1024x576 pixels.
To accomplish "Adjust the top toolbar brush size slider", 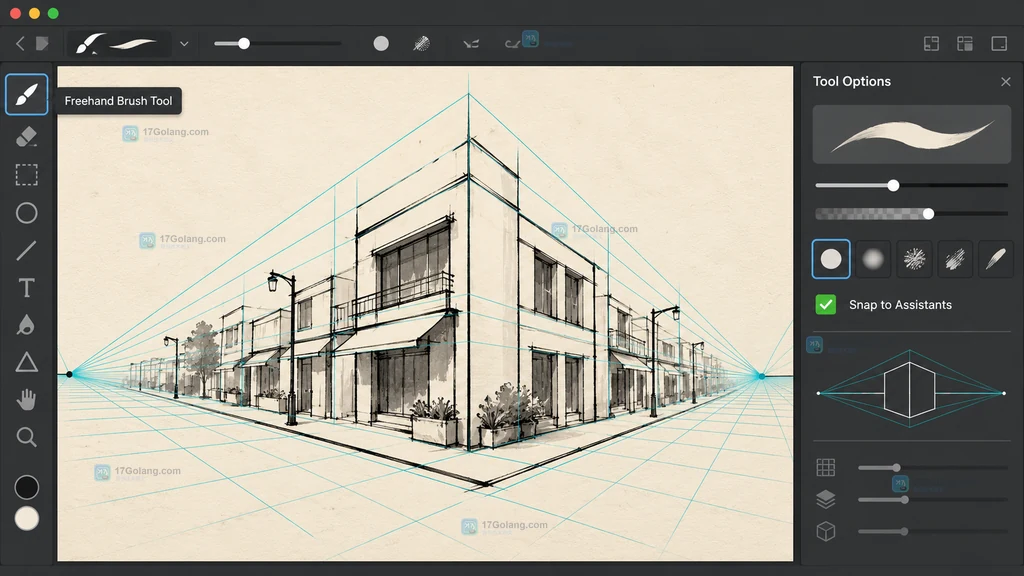I will [x=278, y=44].
